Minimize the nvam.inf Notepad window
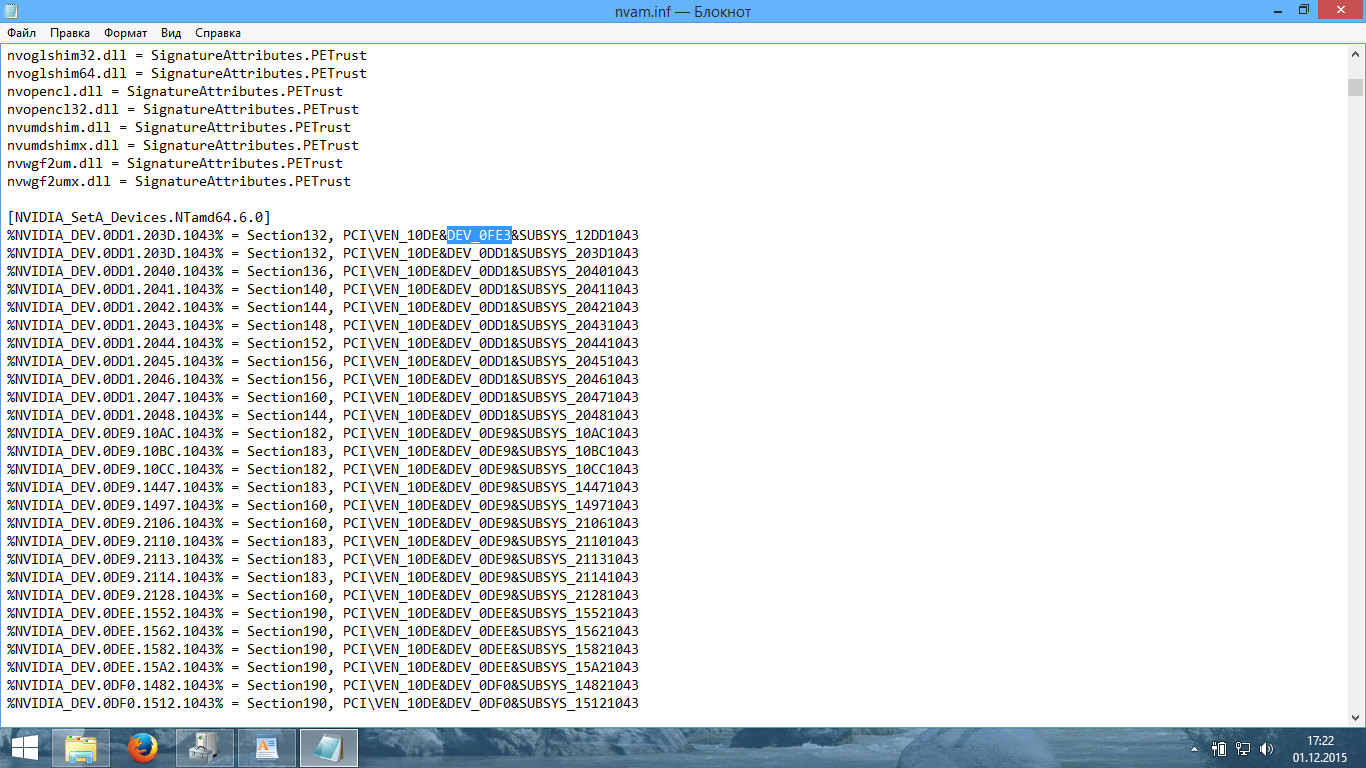Image resolution: width=1366 pixels, height=768 pixels. [1276, 10]
